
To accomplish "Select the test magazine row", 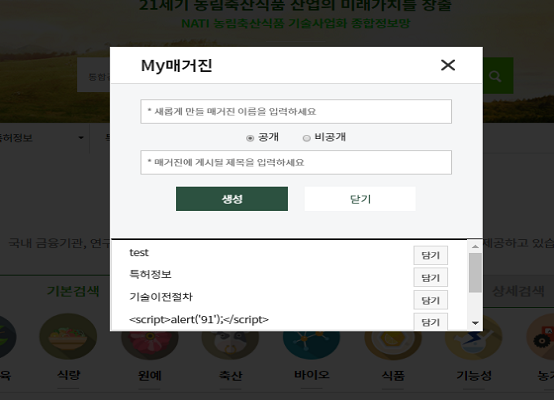I will [x=139, y=253].
